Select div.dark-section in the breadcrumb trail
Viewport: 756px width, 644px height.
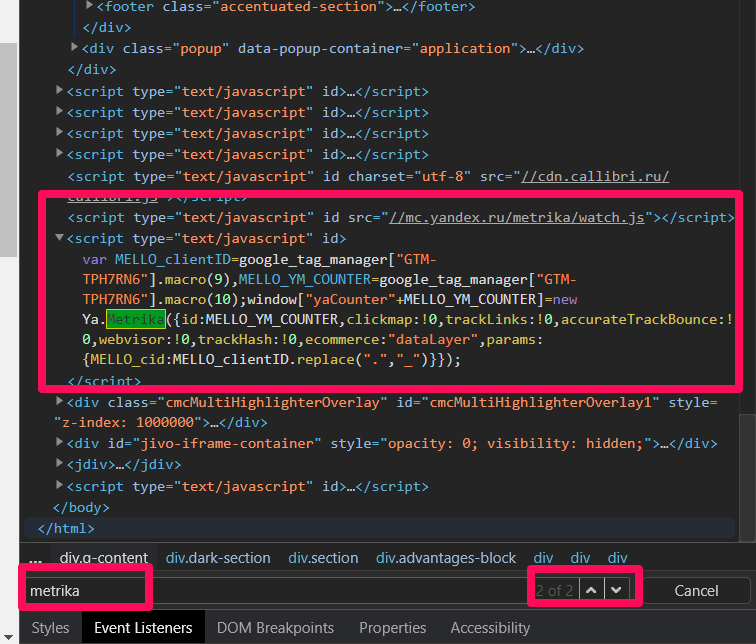[x=218, y=558]
